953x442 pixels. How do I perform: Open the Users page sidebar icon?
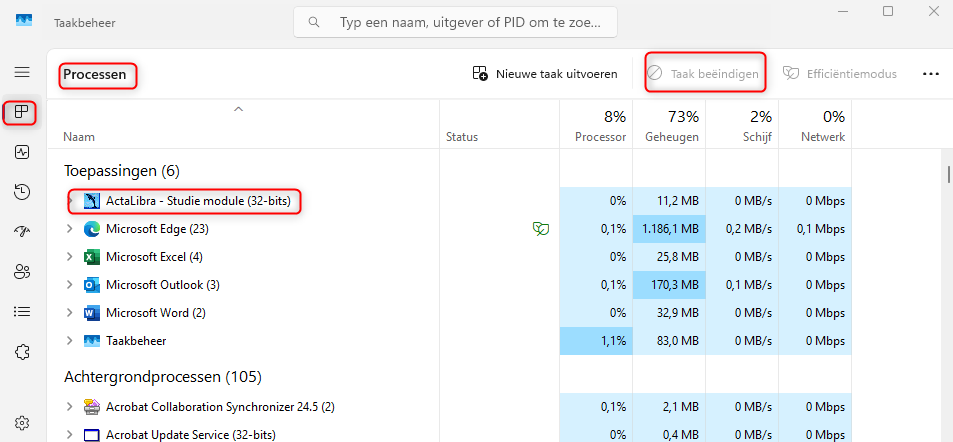click(x=22, y=272)
